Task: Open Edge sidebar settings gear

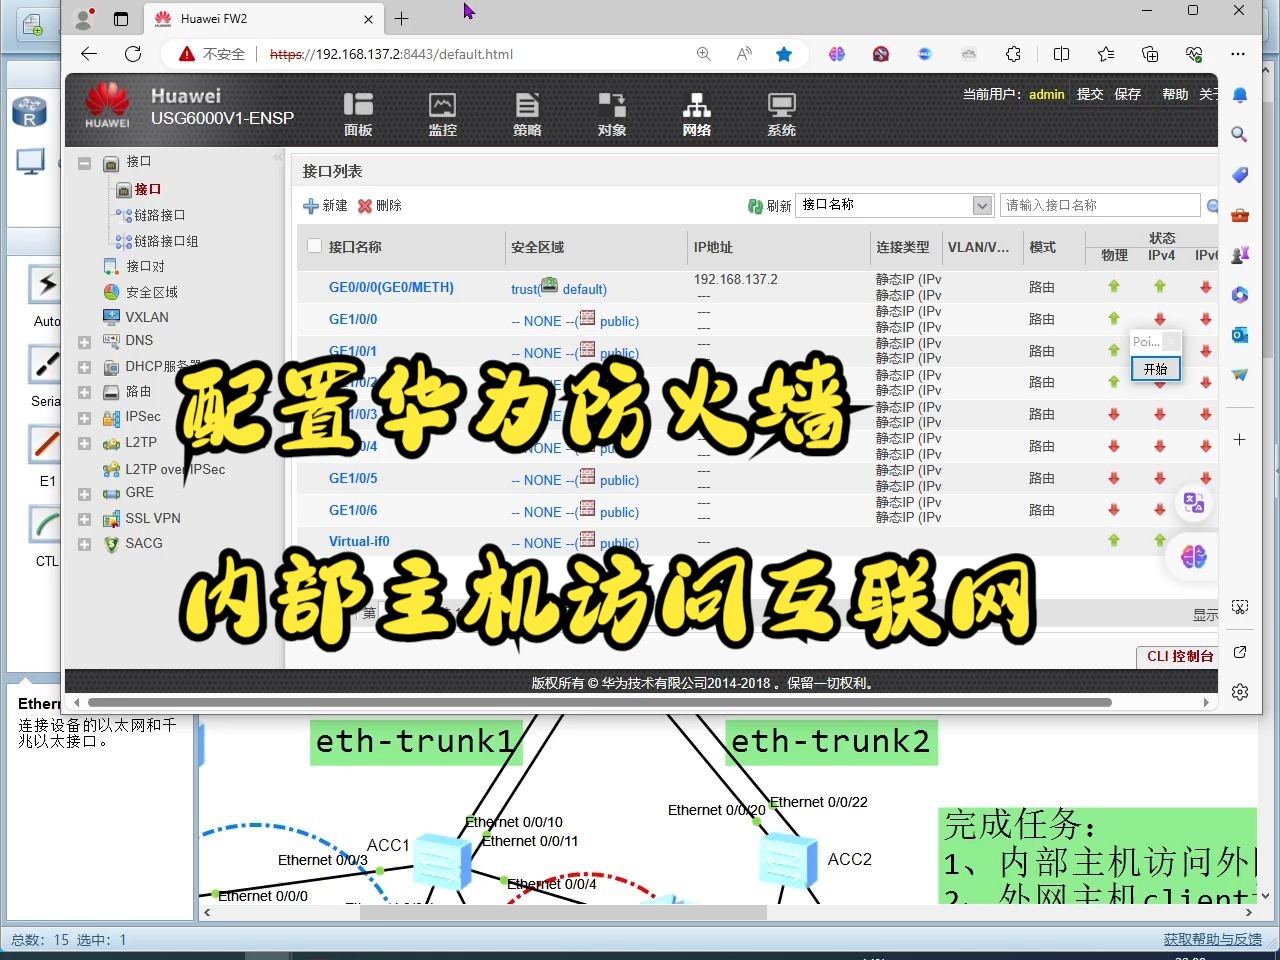Action: pyautogui.click(x=1239, y=691)
